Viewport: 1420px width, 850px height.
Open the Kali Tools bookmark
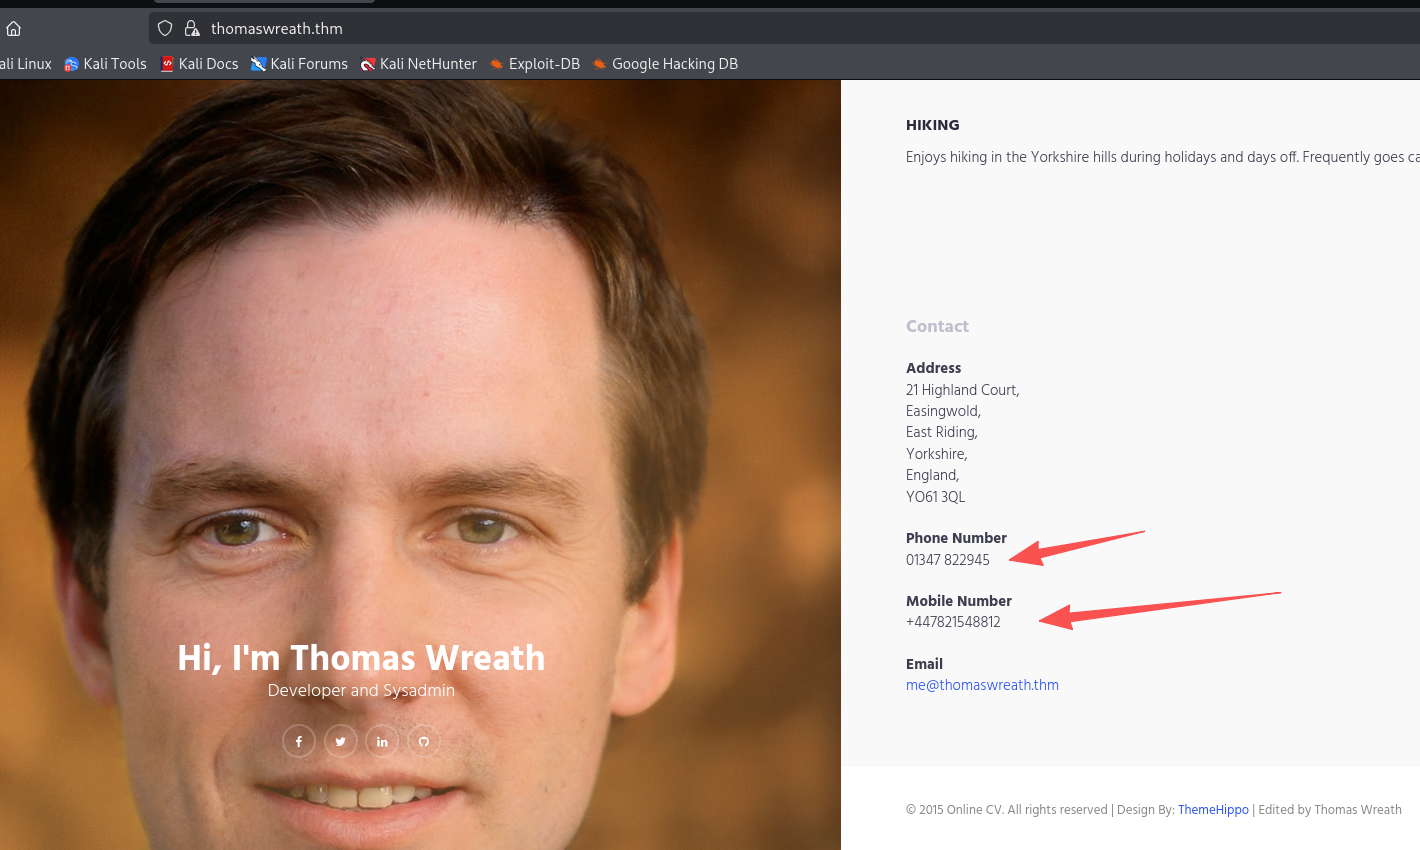tap(105, 64)
